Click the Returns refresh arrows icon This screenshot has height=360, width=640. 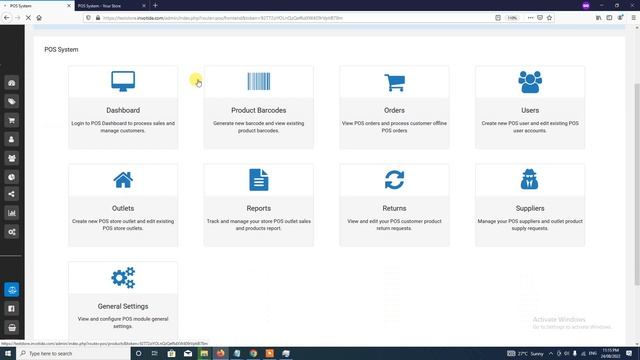[x=394, y=180]
